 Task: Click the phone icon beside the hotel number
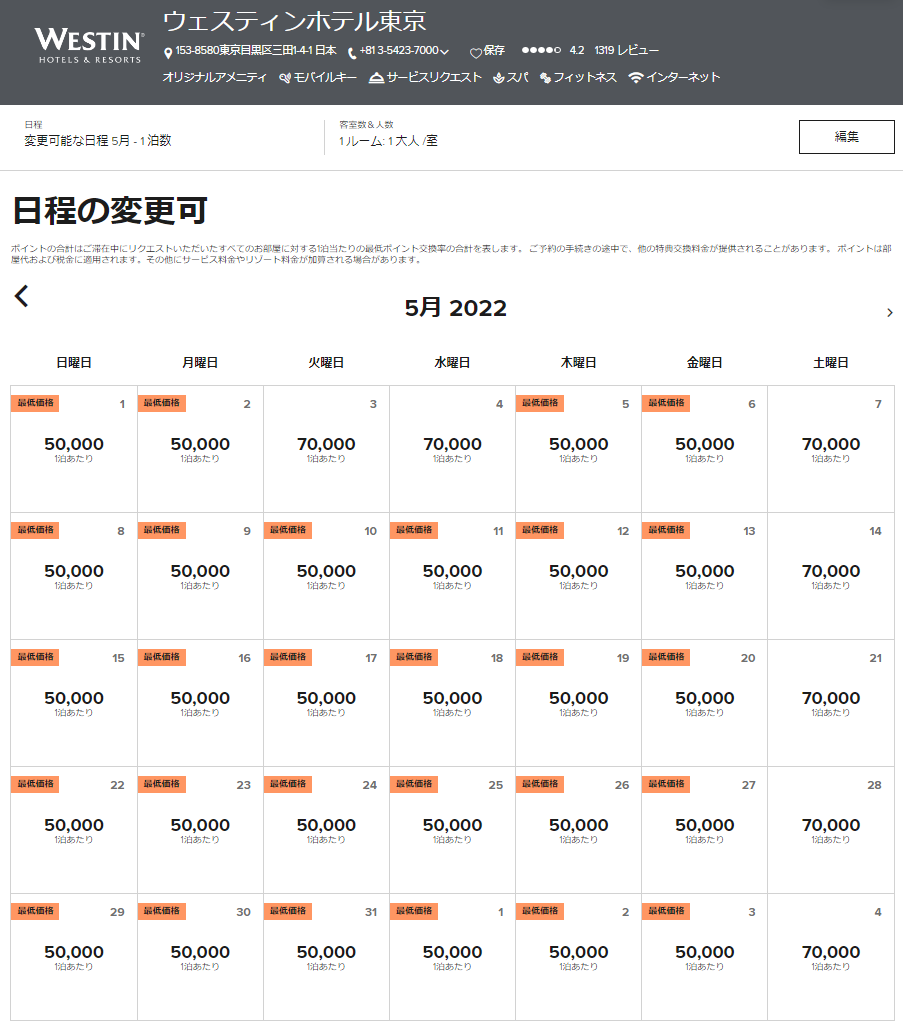(x=352, y=52)
